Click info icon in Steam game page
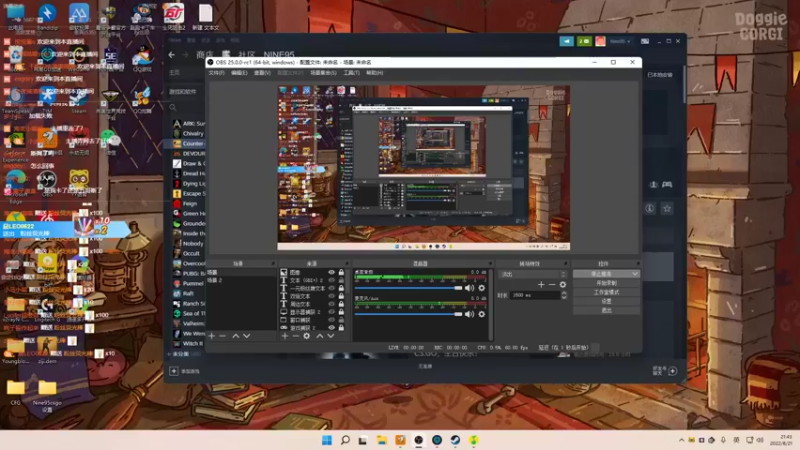Viewport: 800px width, 450px height. click(x=649, y=208)
